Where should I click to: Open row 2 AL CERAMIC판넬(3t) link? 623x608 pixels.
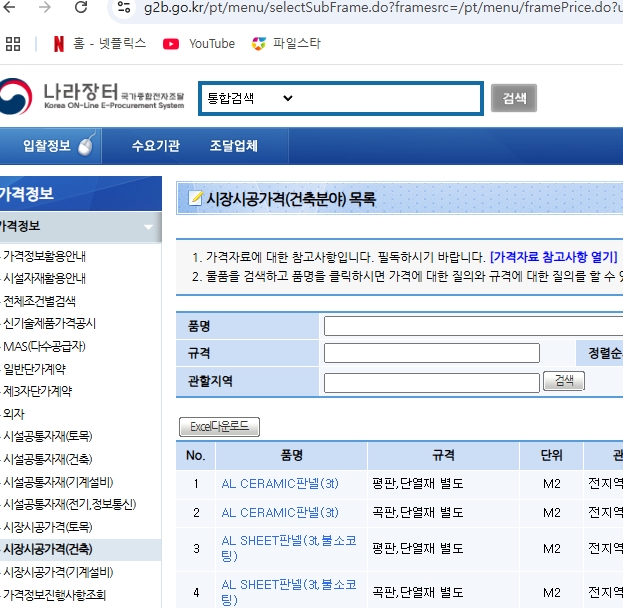[x=280, y=513]
